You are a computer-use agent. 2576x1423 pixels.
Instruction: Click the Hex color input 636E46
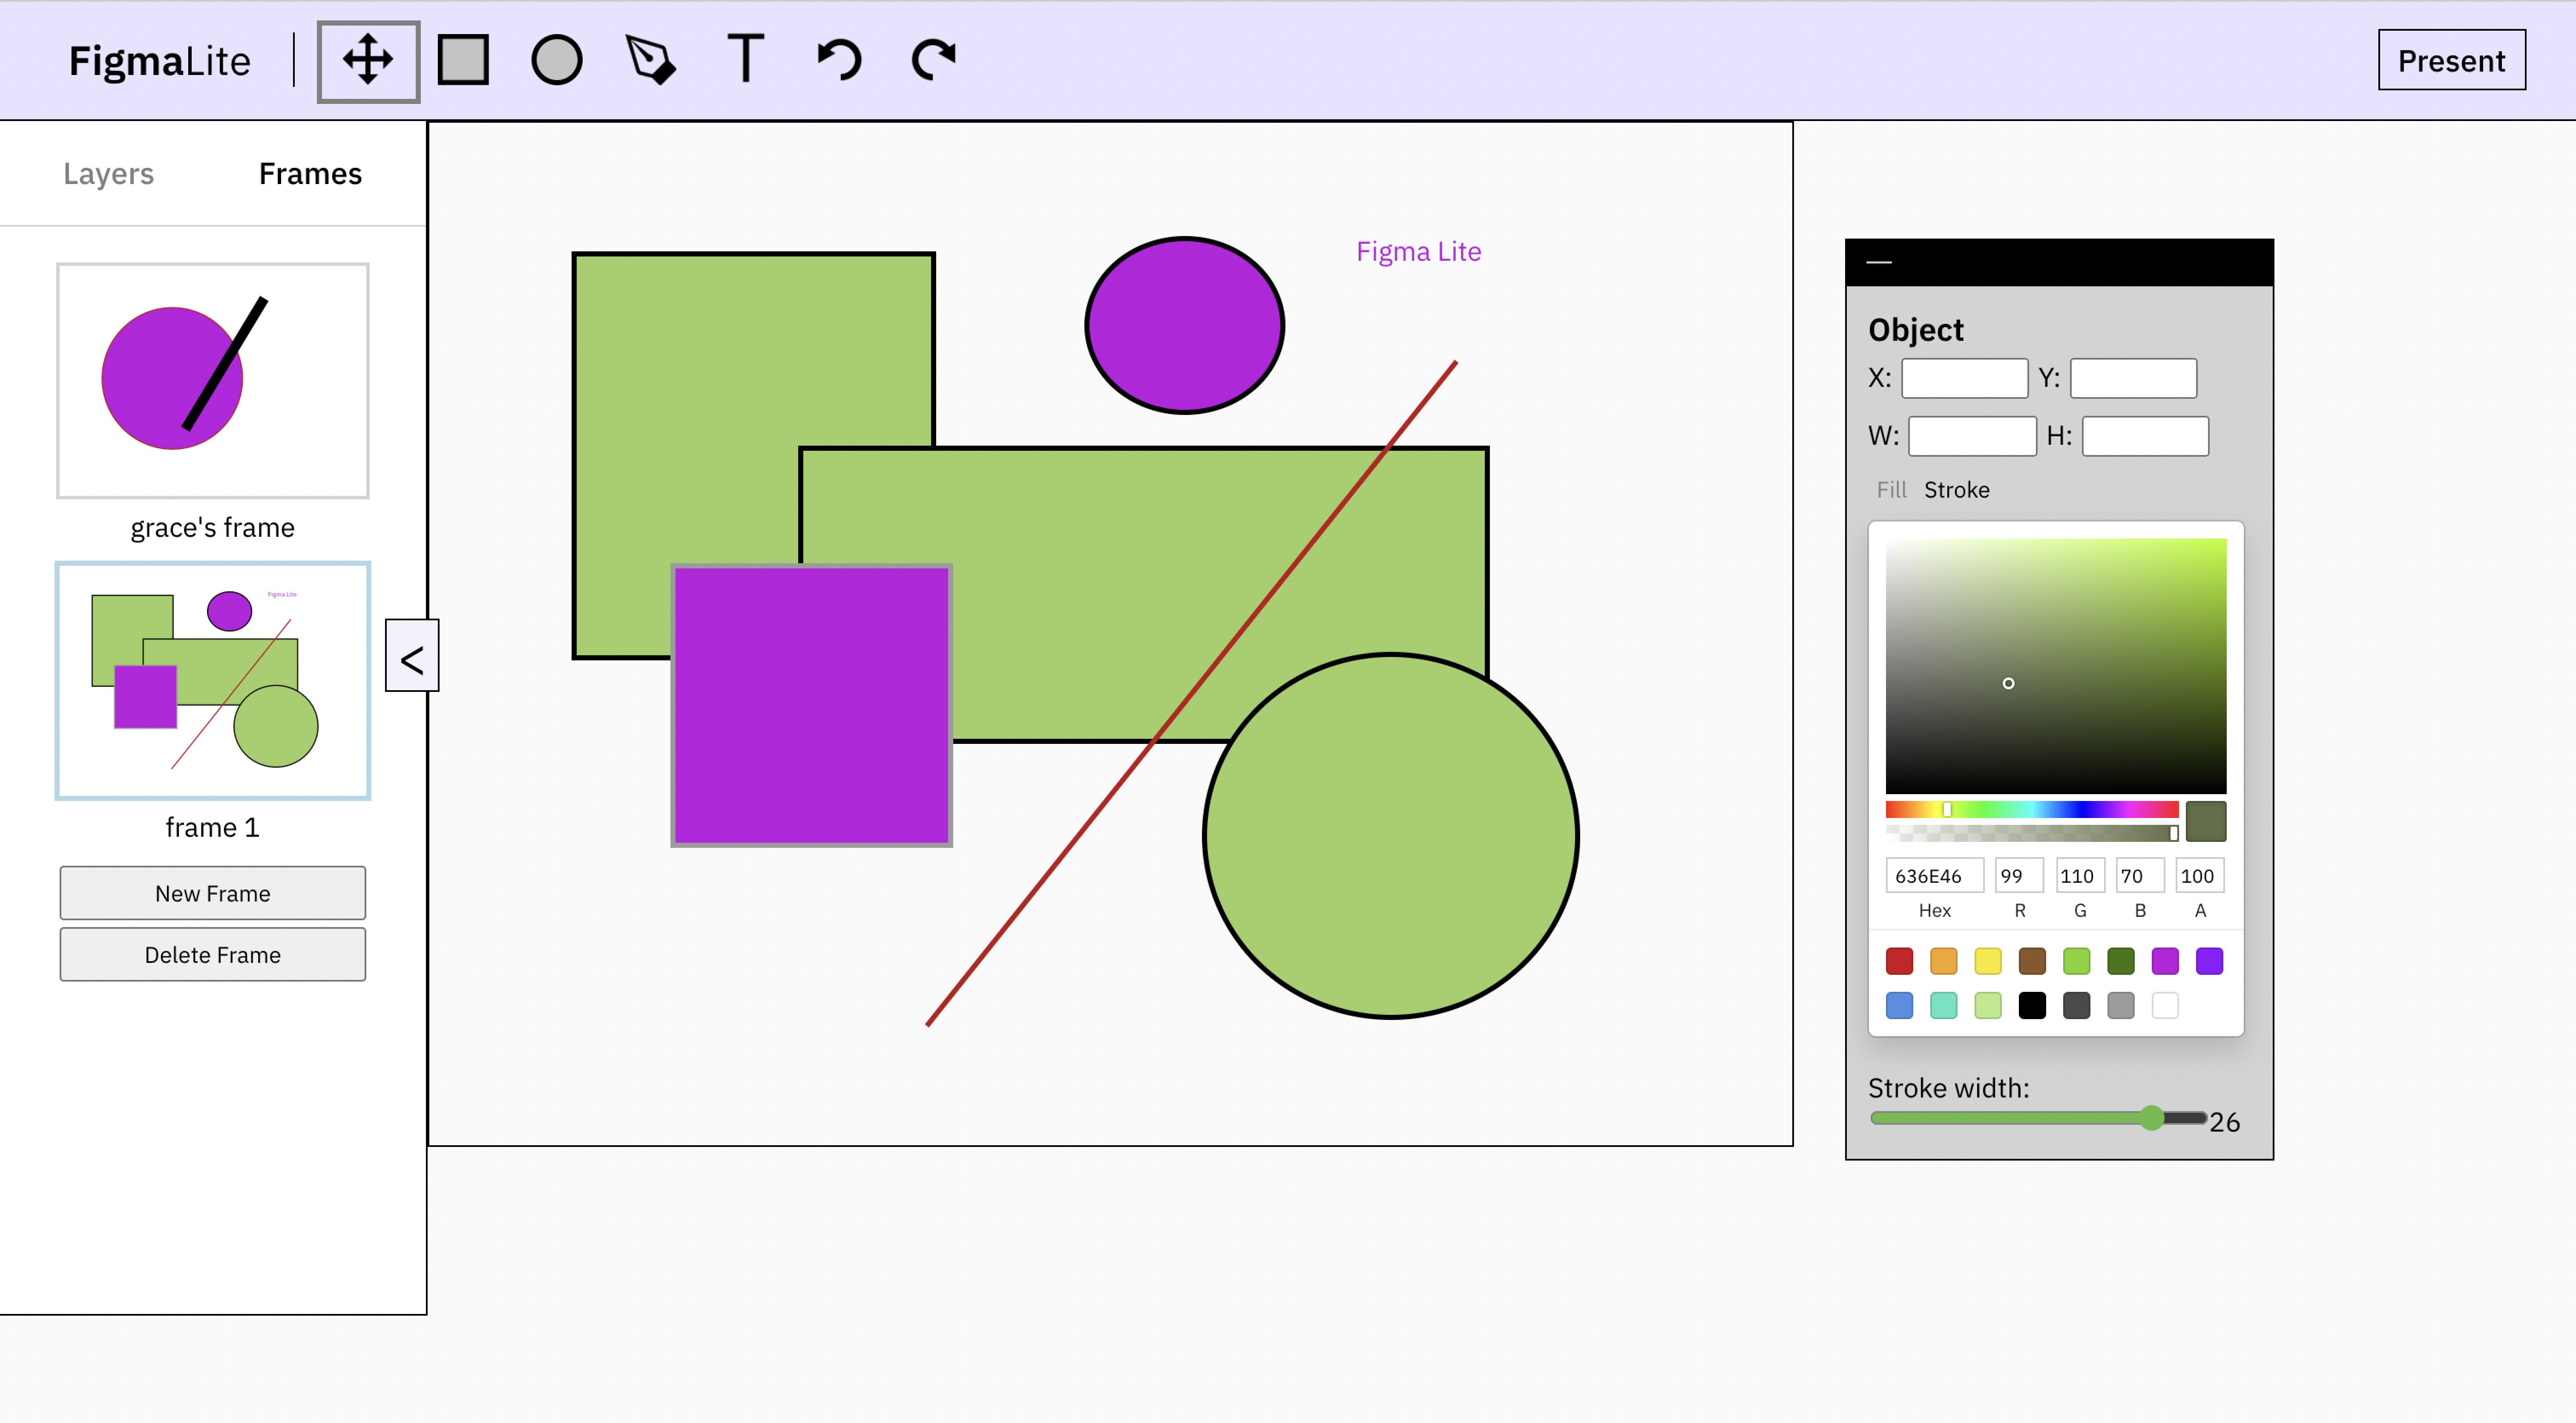(1934, 876)
